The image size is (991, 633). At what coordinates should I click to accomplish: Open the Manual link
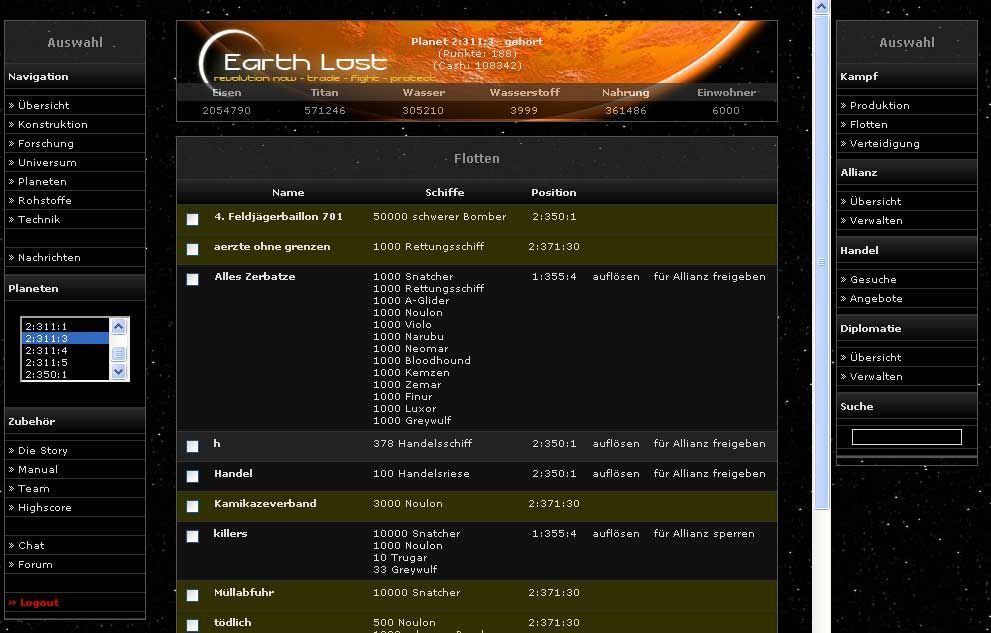click(x=38, y=469)
